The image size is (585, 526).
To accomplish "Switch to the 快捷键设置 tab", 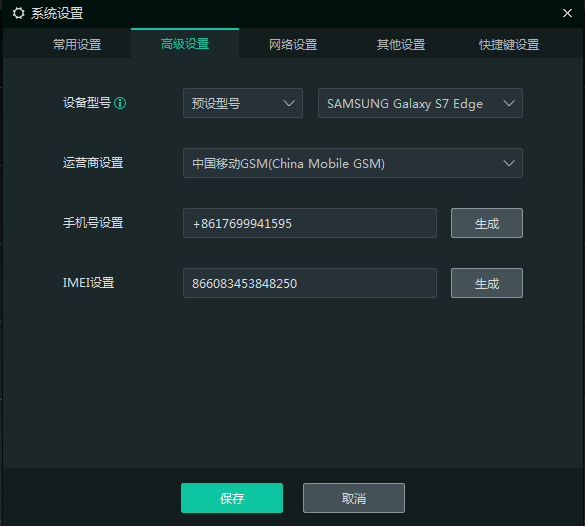I will coord(509,44).
